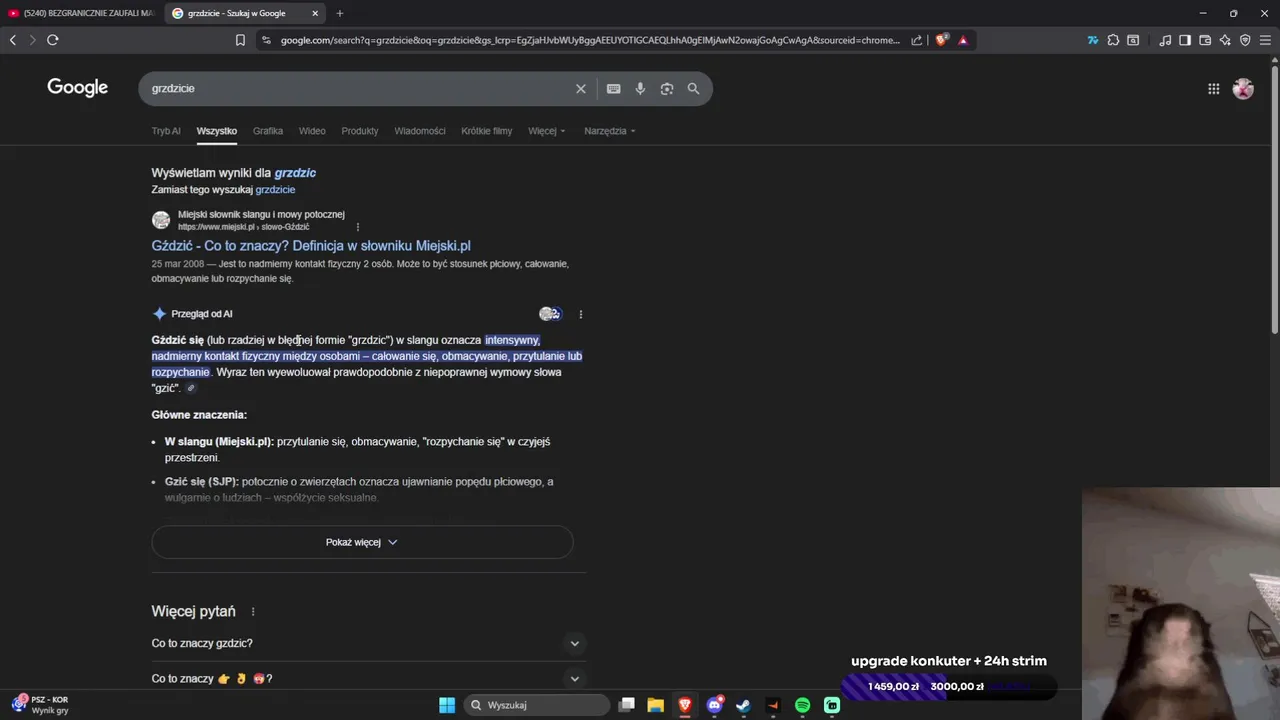1280x720 pixels.
Task: Open the "Narzędzia" tools dropdown
Action: coord(610,131)
